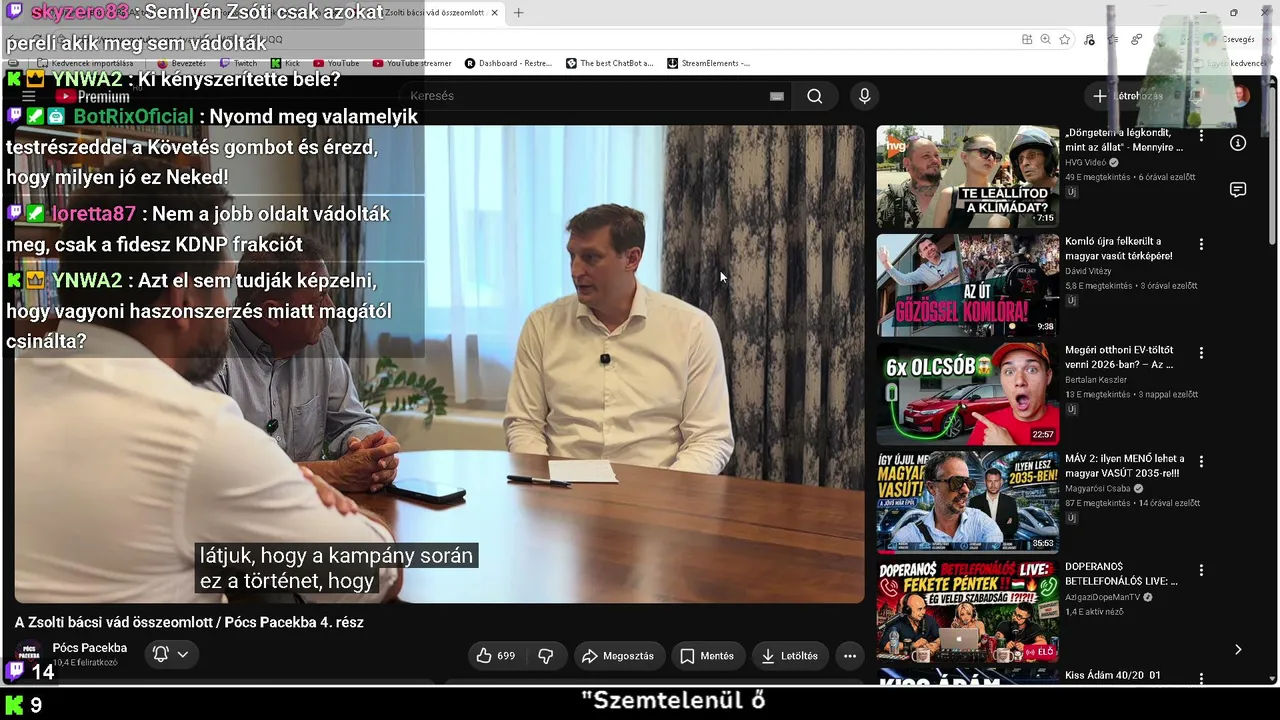The height and width of the screenshot is (720, 1280).
Task: Open the Bertalan Keszler channel link
Action: coord(1096,380)
